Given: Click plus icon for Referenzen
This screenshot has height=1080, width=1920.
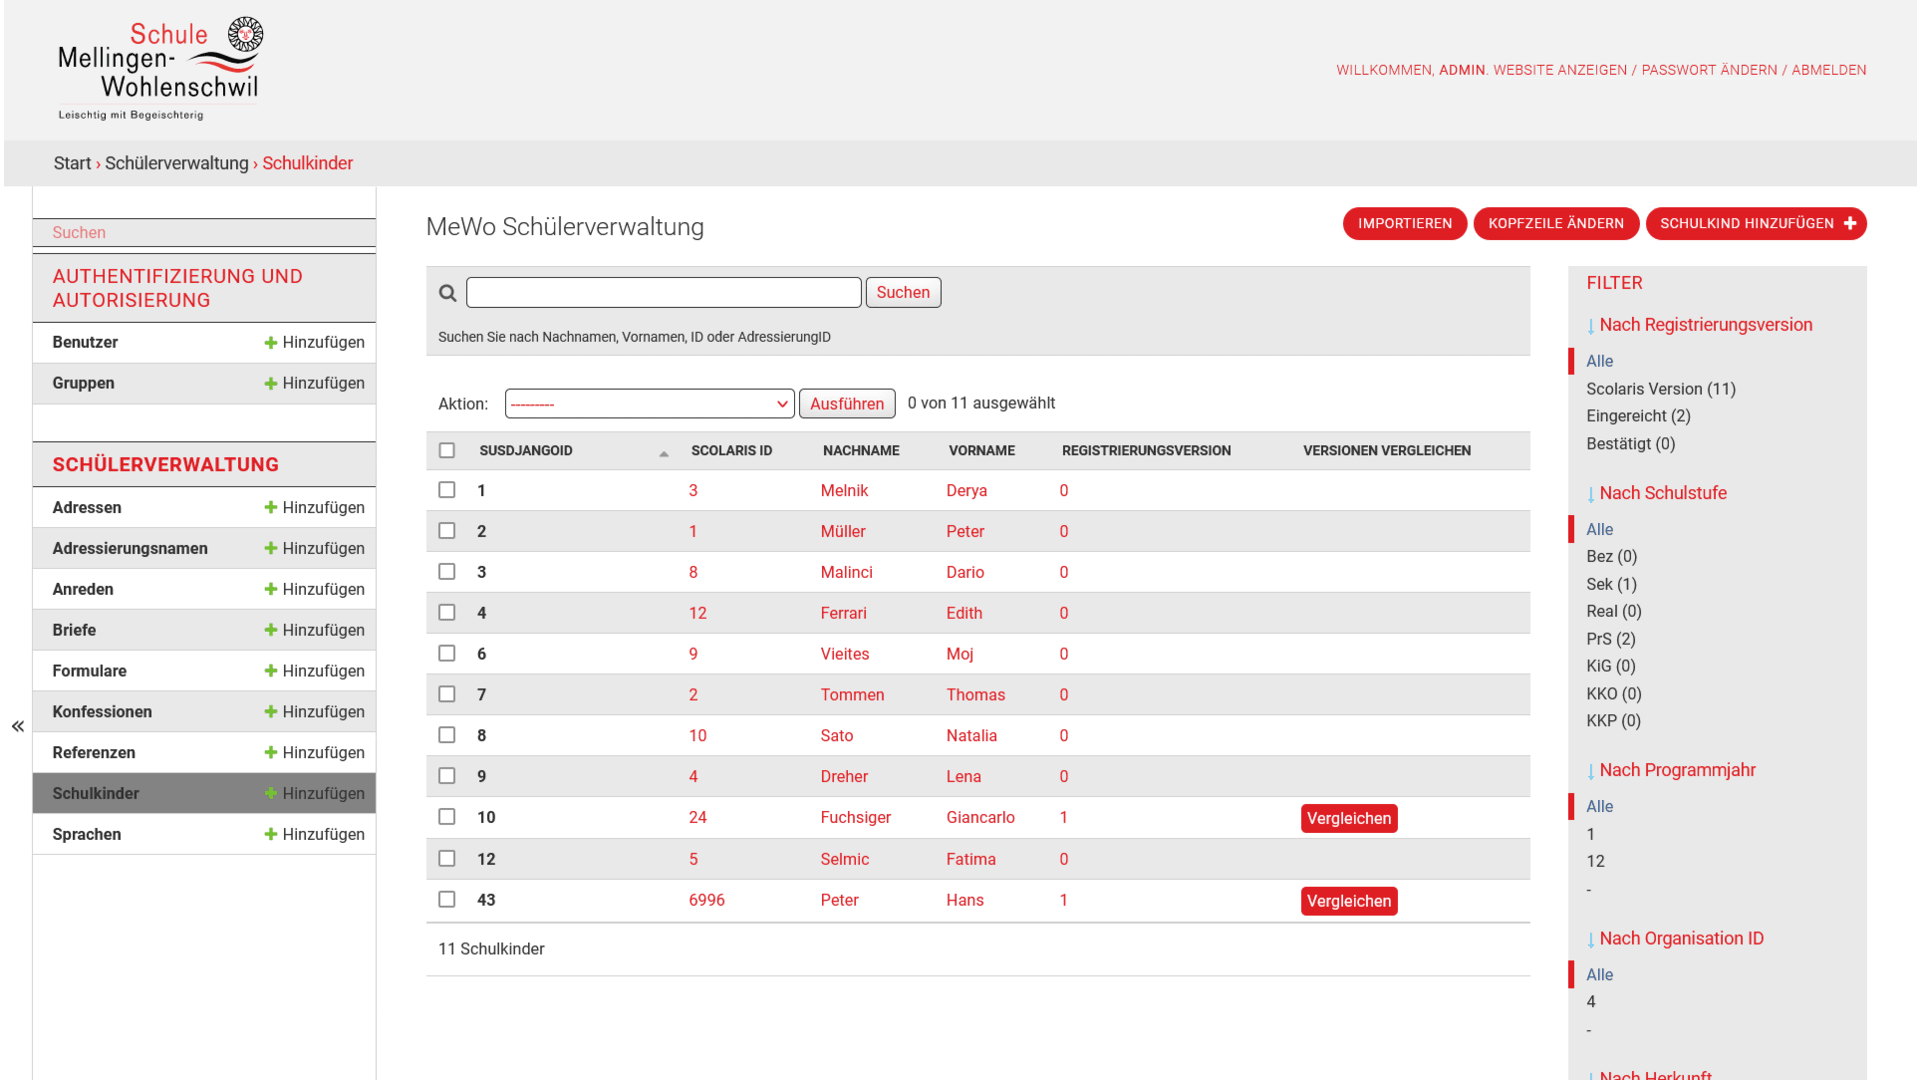Looking at the screenshot, I should [270, 753].
